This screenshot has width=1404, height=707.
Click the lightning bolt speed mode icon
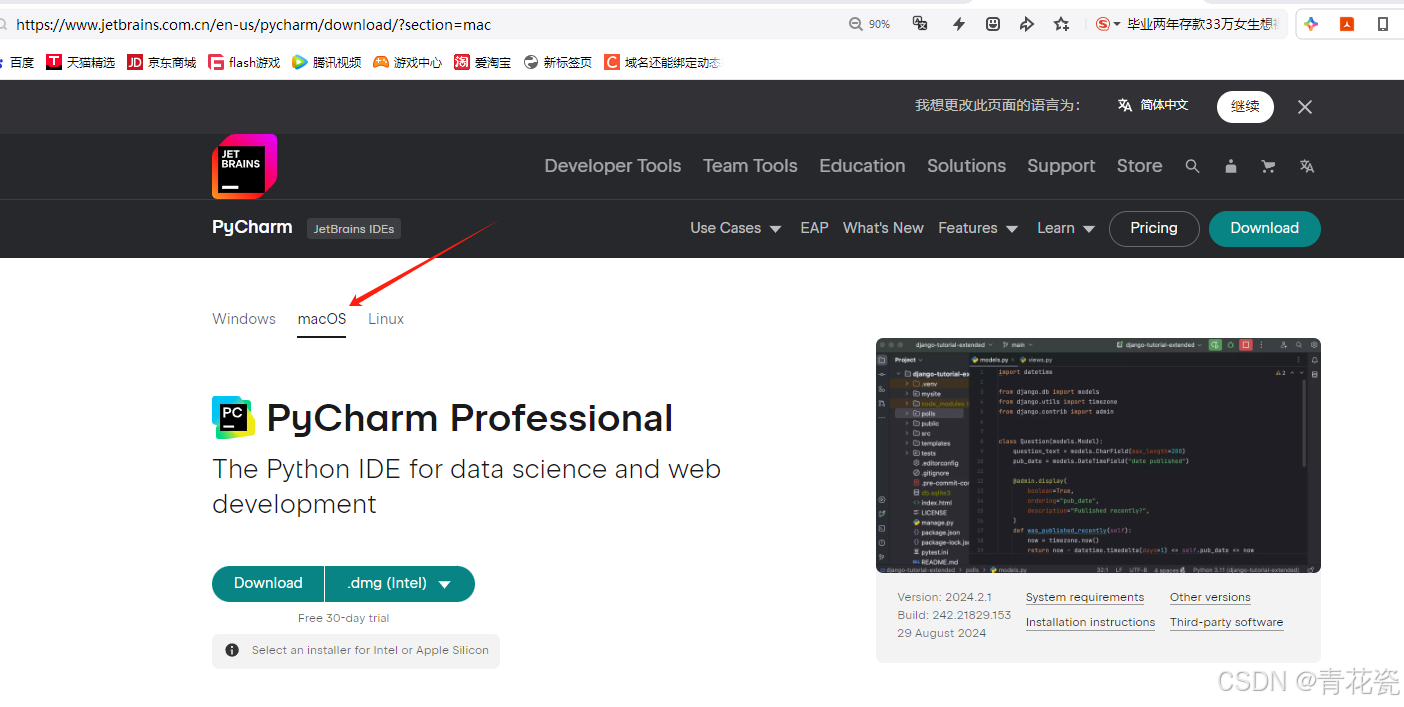tap(958, 24)
